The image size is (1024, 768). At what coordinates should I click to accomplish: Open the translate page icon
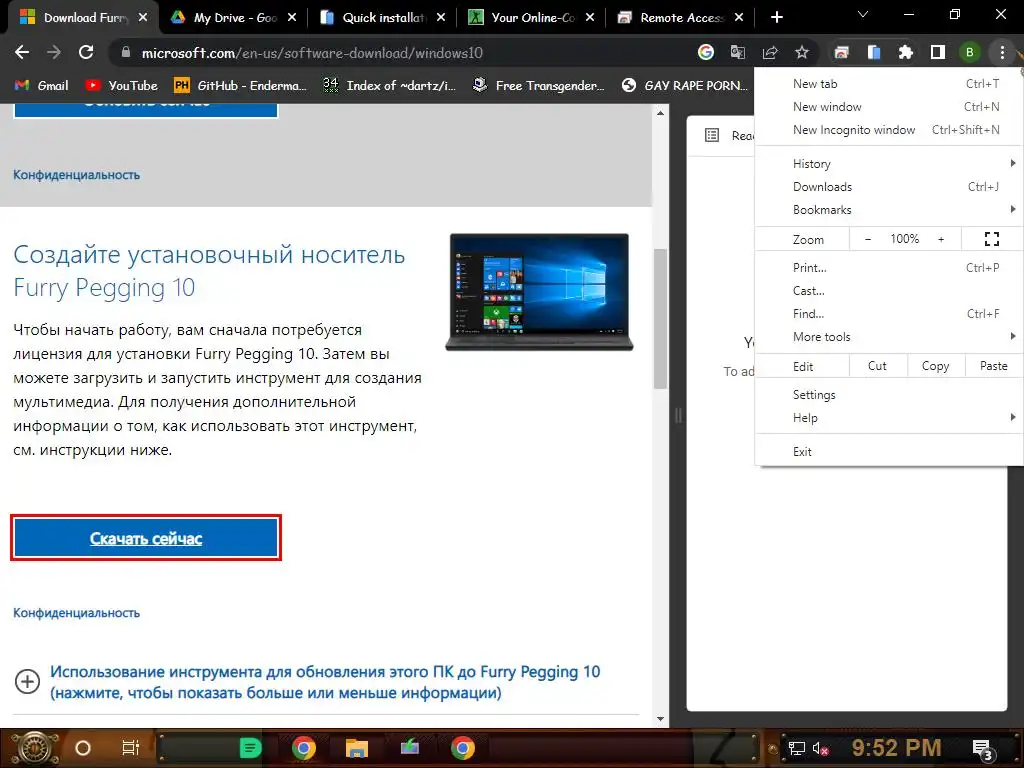pos(737,52)
